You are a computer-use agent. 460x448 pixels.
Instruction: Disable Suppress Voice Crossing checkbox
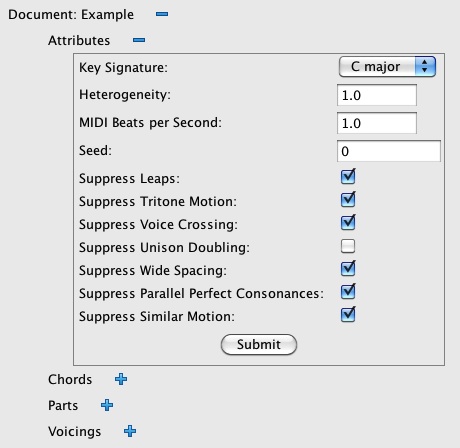tap(348, 223)
